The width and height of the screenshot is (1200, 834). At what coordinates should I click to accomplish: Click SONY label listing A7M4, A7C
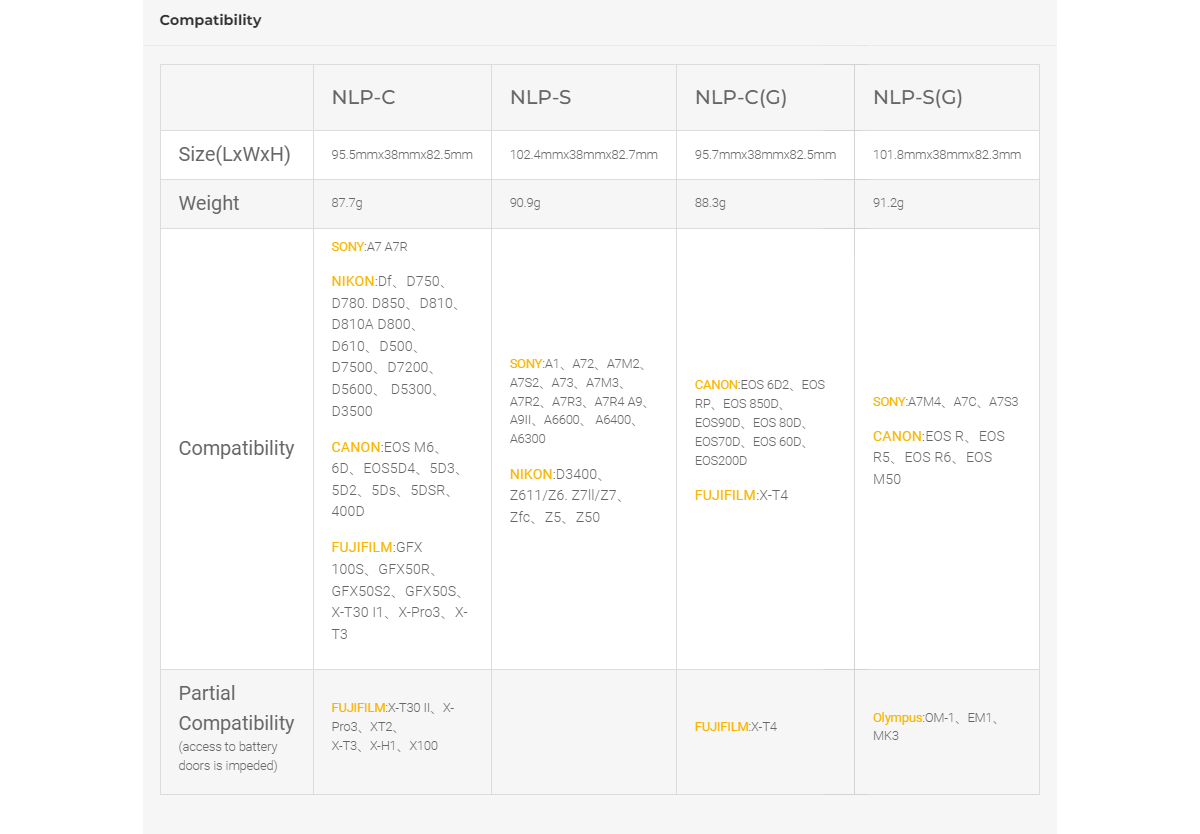889,402
